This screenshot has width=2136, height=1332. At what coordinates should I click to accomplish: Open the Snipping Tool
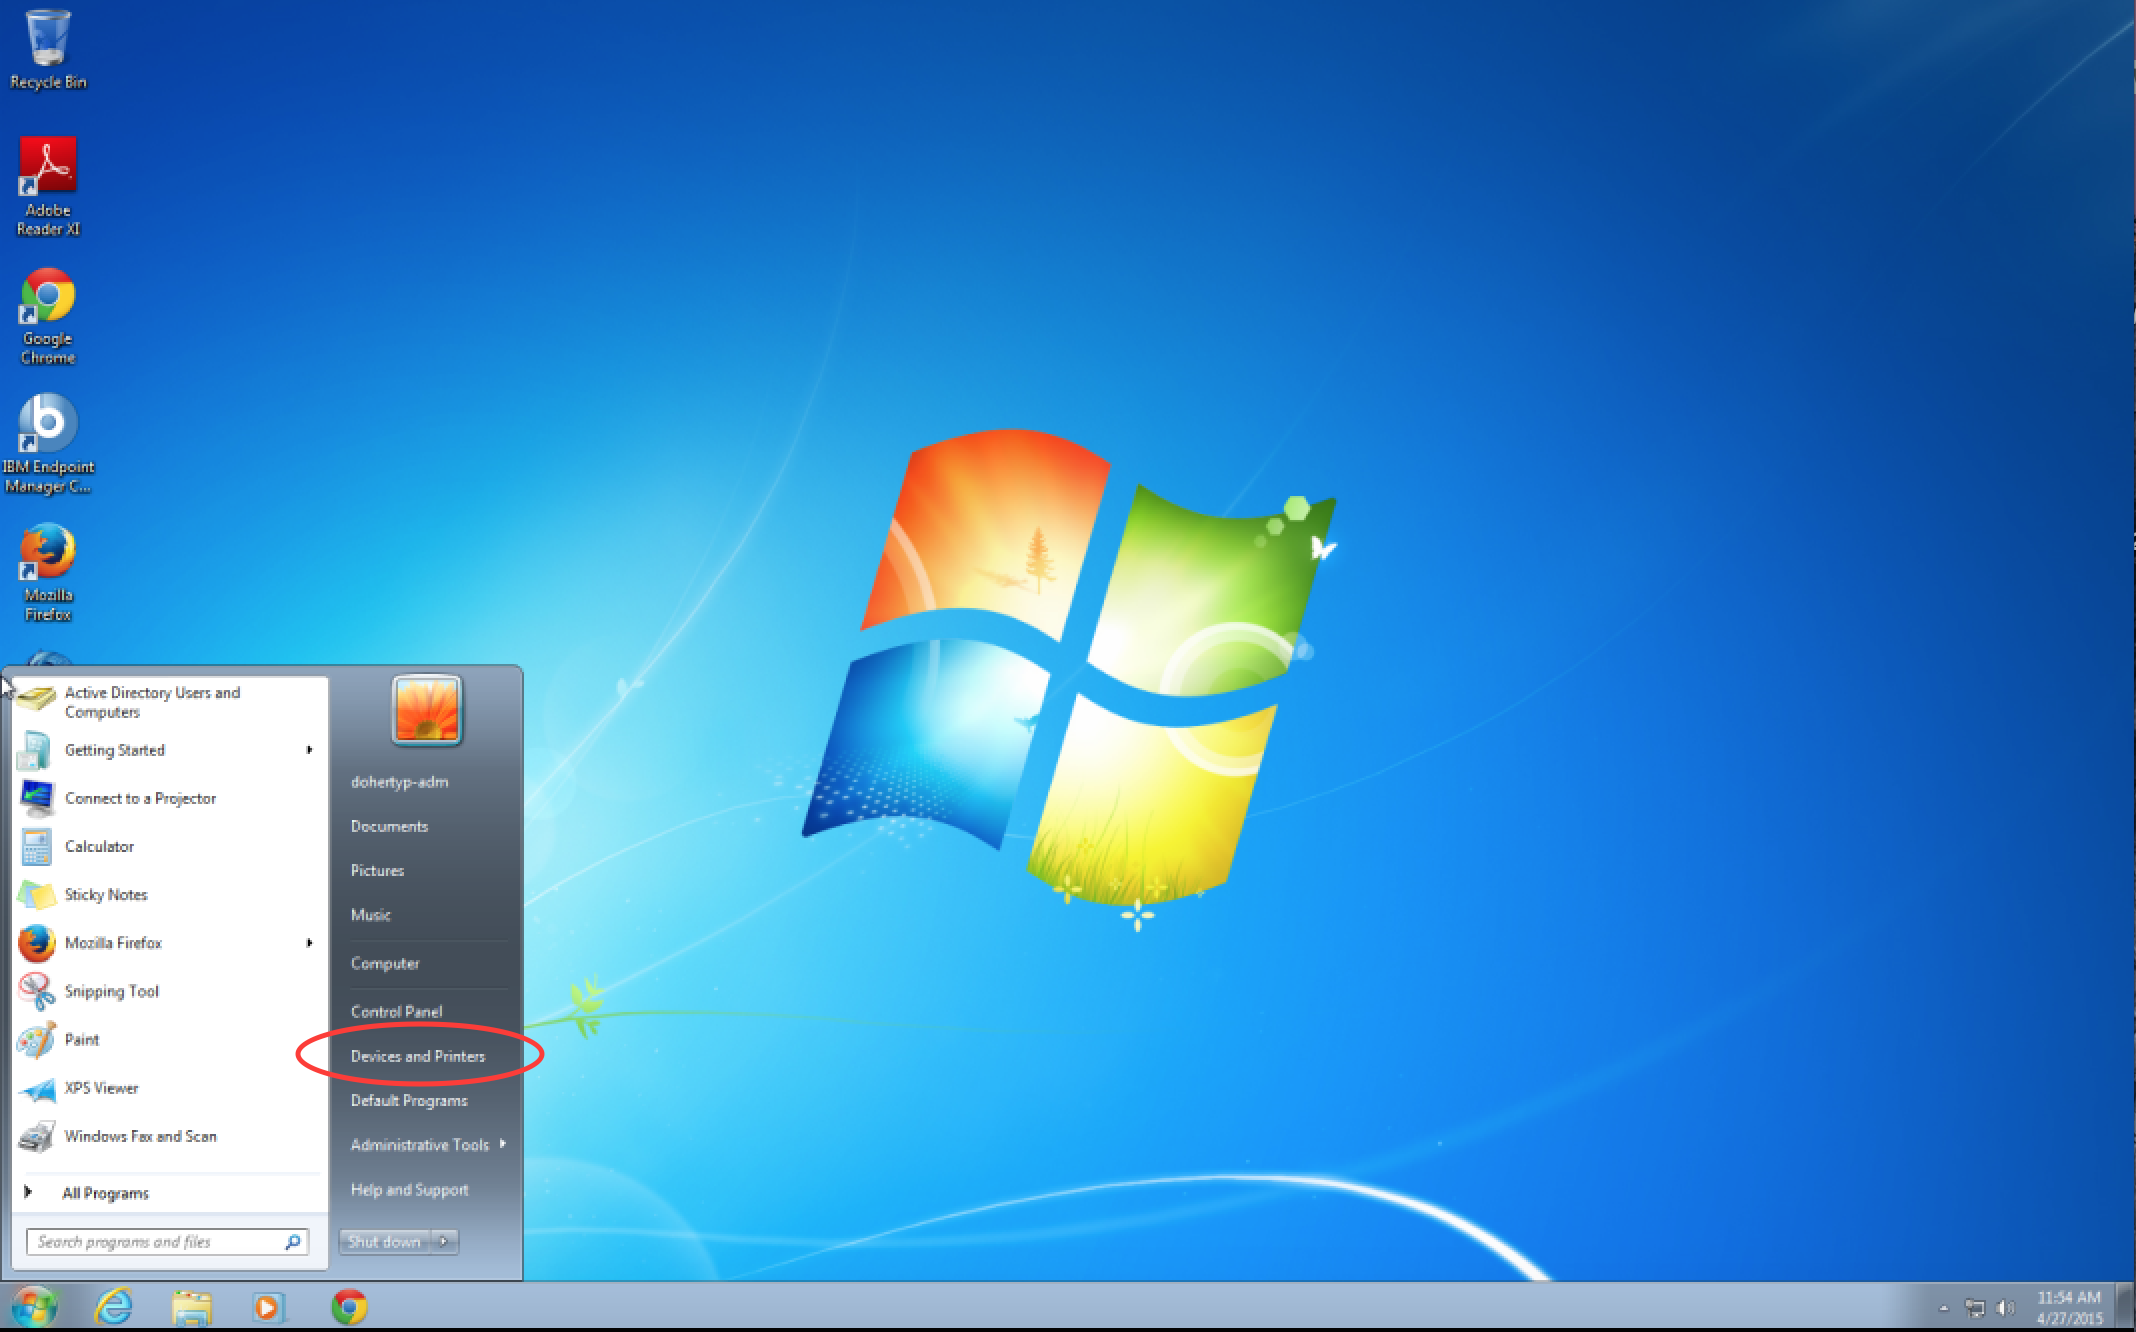[x=111, y=991]
